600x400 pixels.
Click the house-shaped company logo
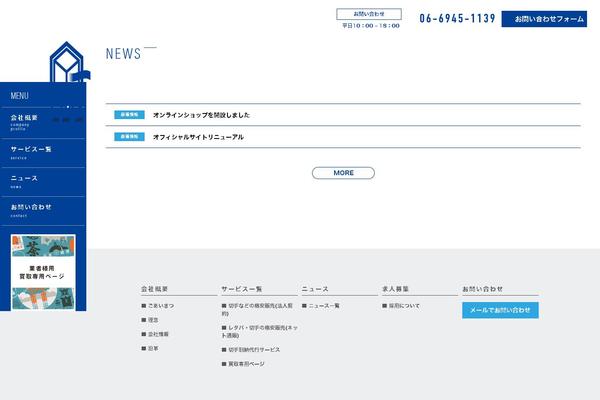click(69, 62)
